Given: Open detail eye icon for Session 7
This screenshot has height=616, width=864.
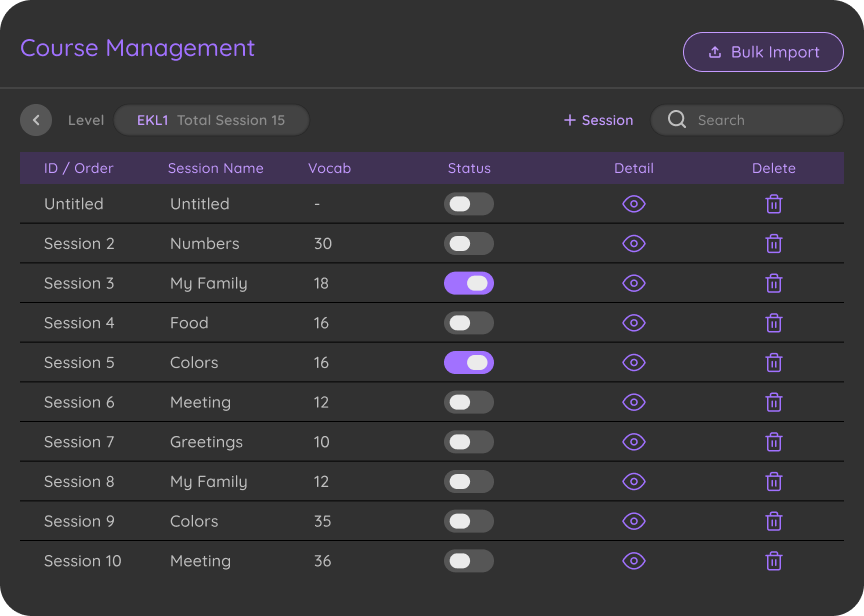Looking at the screenshot, I should [634, 442].
